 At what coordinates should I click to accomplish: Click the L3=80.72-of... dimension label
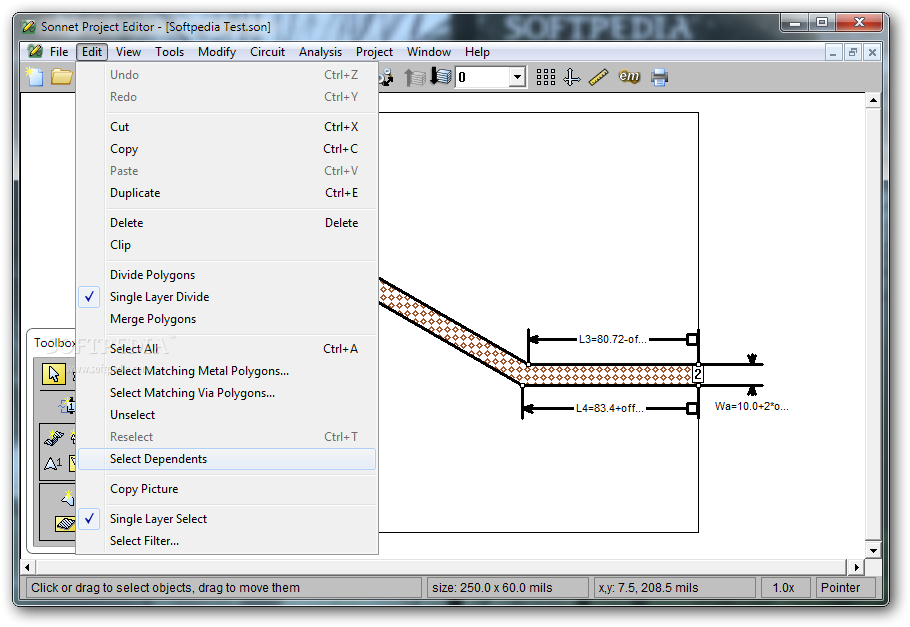(612, 339)
